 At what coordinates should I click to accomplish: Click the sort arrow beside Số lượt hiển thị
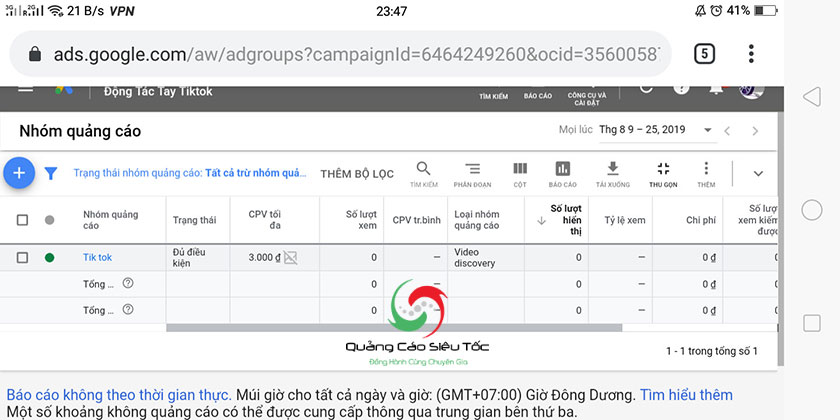[x=541, y=220]
